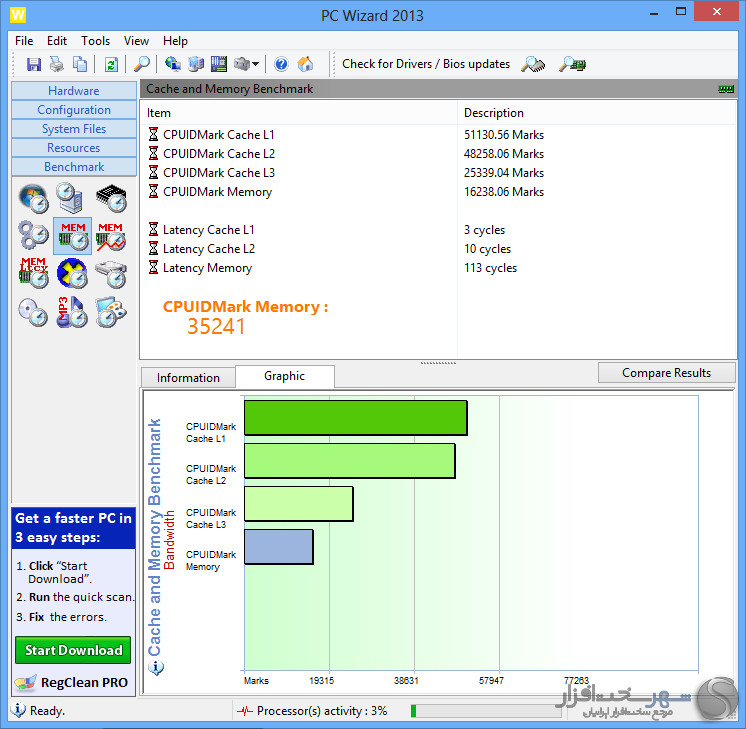Viewport: 746px width, 729px height.
Task: Open the home icon in the toolbar
Action: point(305,64)
